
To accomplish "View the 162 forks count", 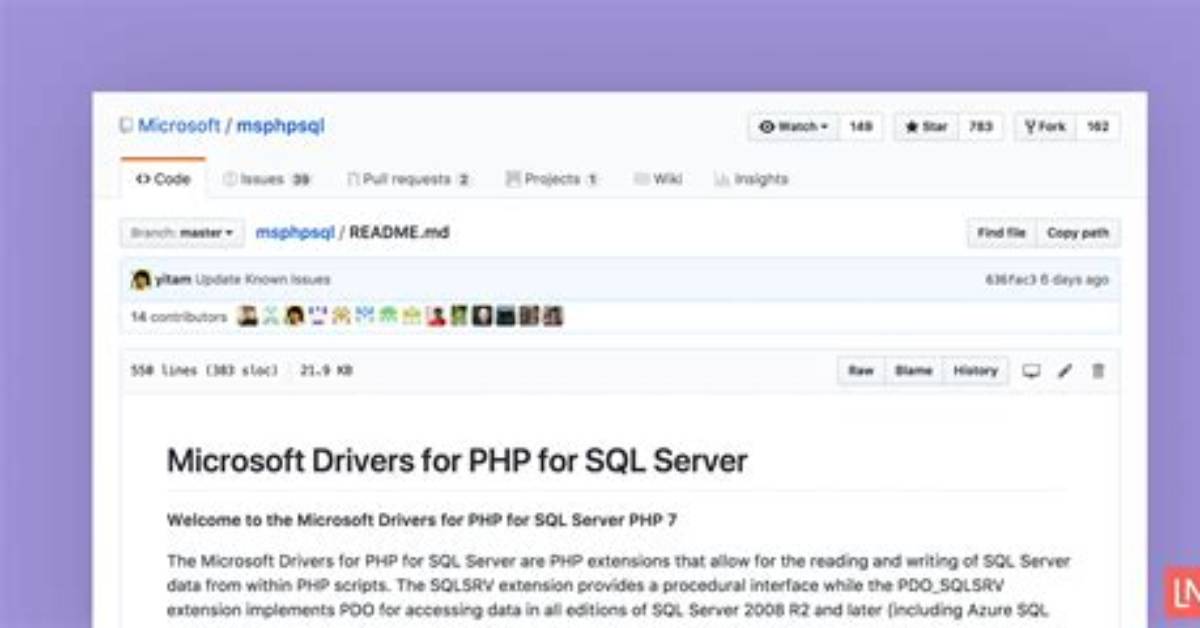I will [1098, 127].
